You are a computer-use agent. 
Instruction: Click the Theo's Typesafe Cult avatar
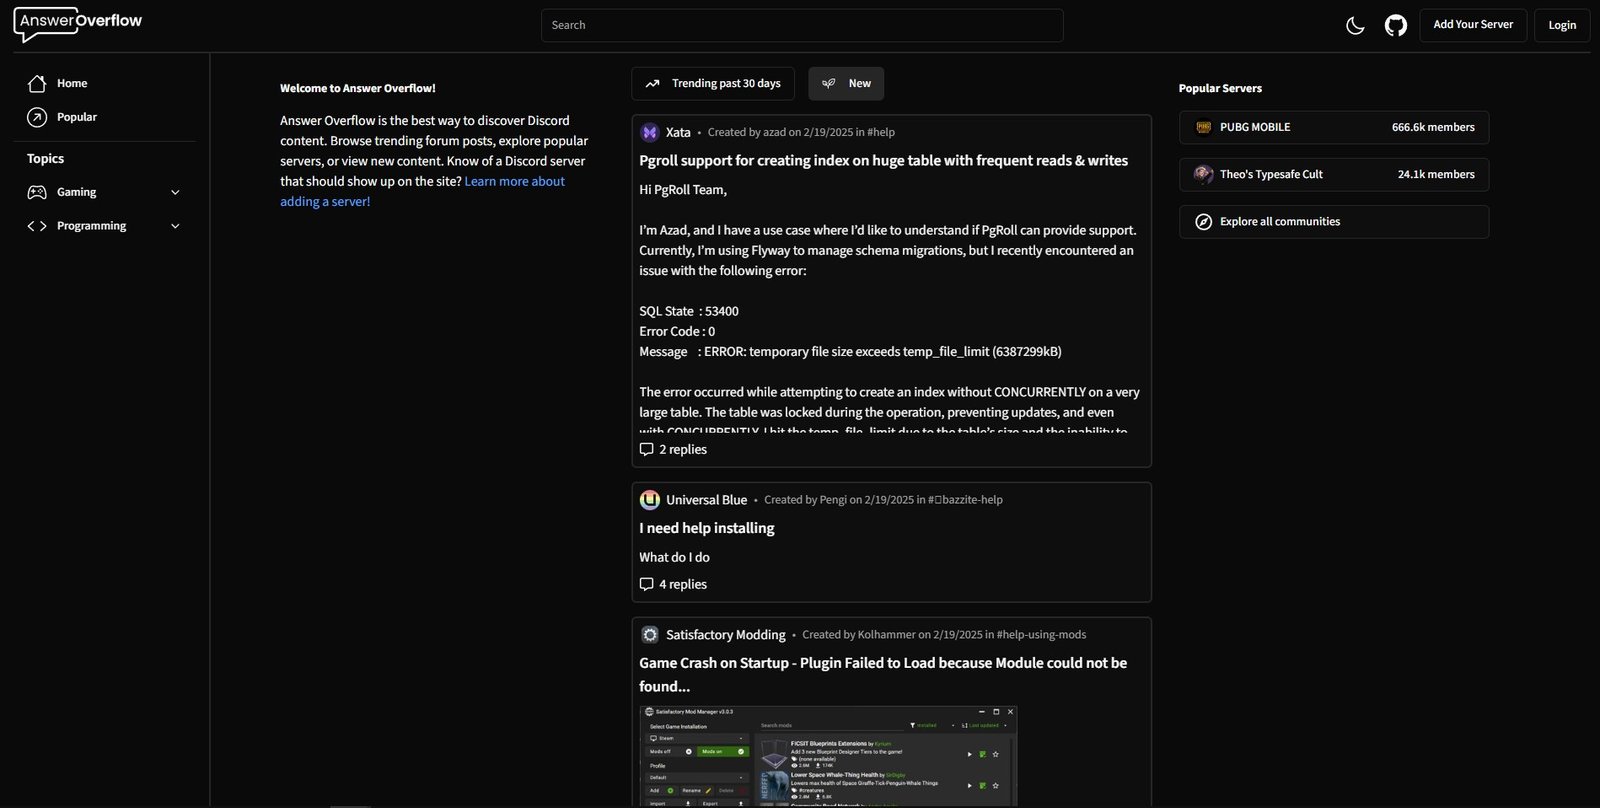[1204, 174]
